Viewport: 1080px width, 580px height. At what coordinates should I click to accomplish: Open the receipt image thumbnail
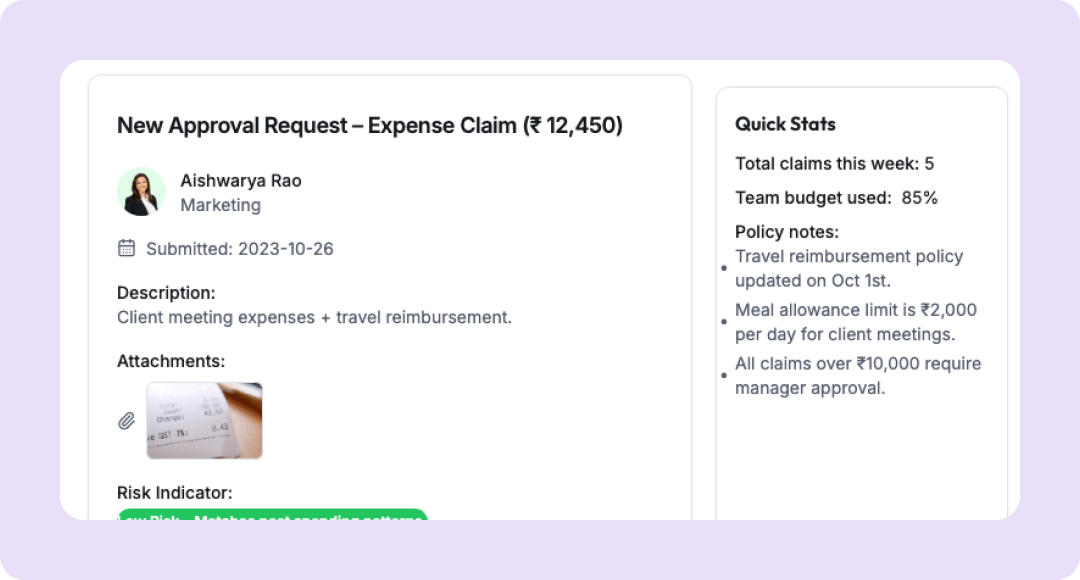(204, 420)
